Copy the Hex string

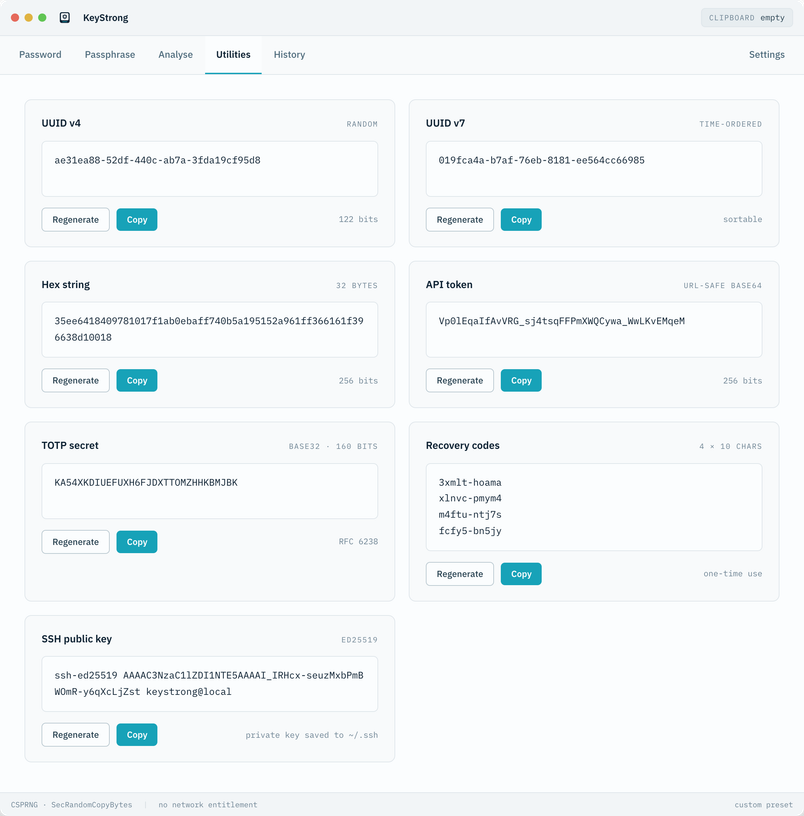coord(137,380)
